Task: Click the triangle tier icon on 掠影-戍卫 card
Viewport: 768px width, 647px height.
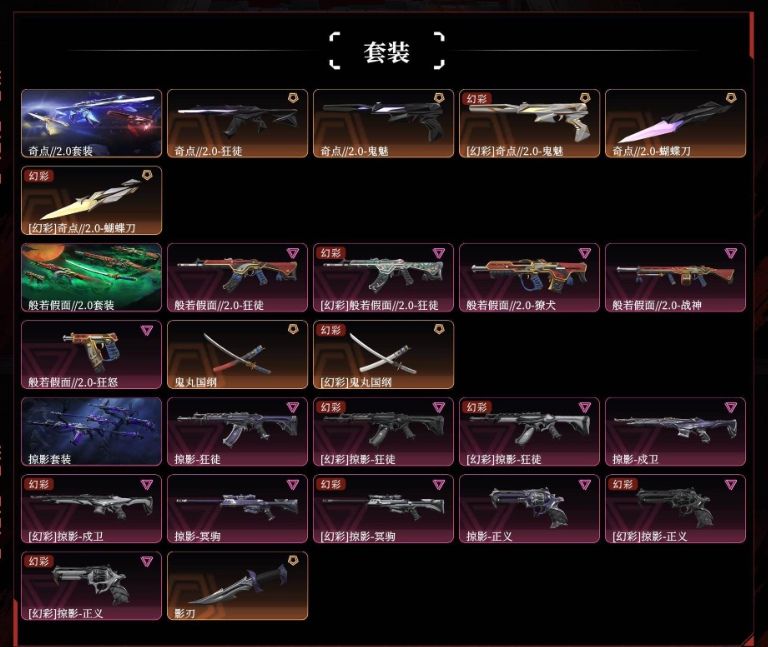Action: 731,407
